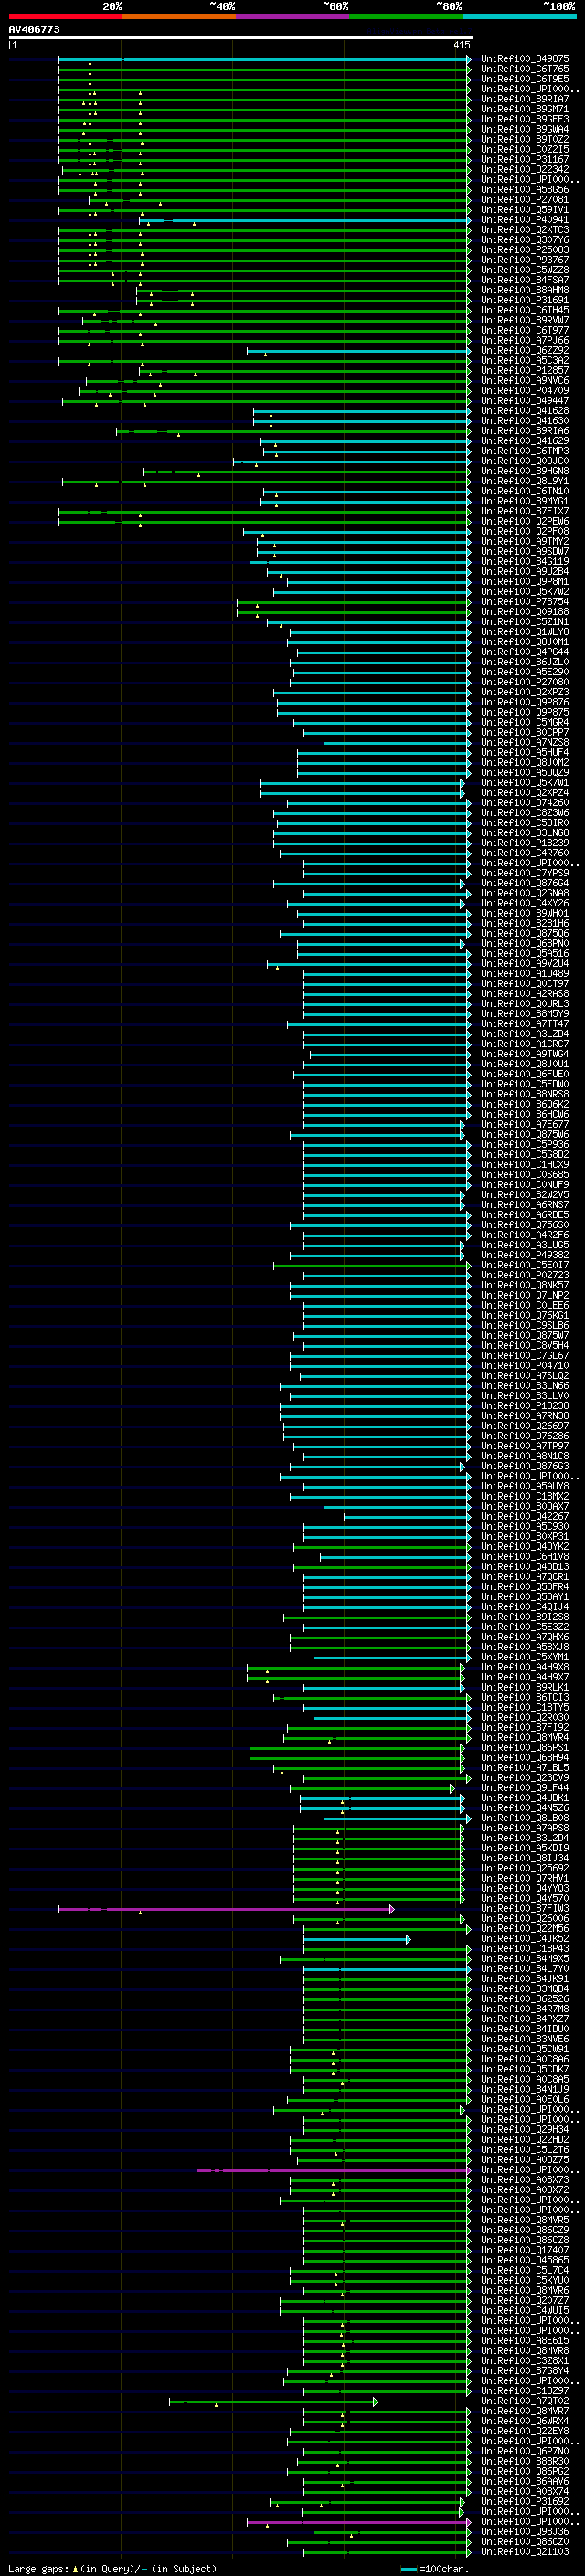Click the red 20% identity legend bar
This screenshot has width=585, height=2576.
click(65, 16)
